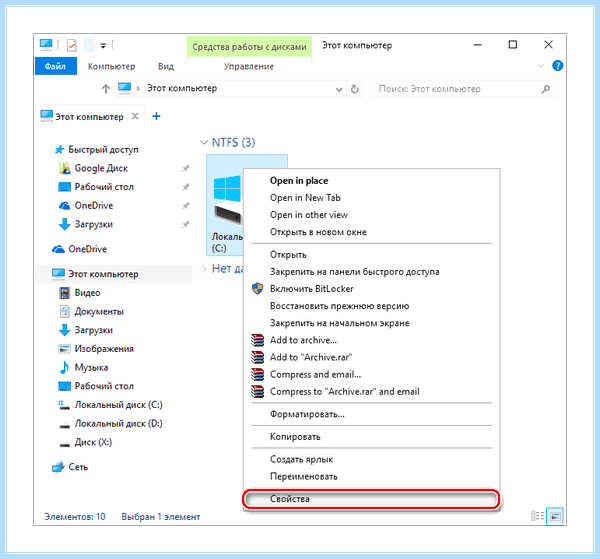Unpin Google Диск using its pin icon

click(x=186, y=168)
